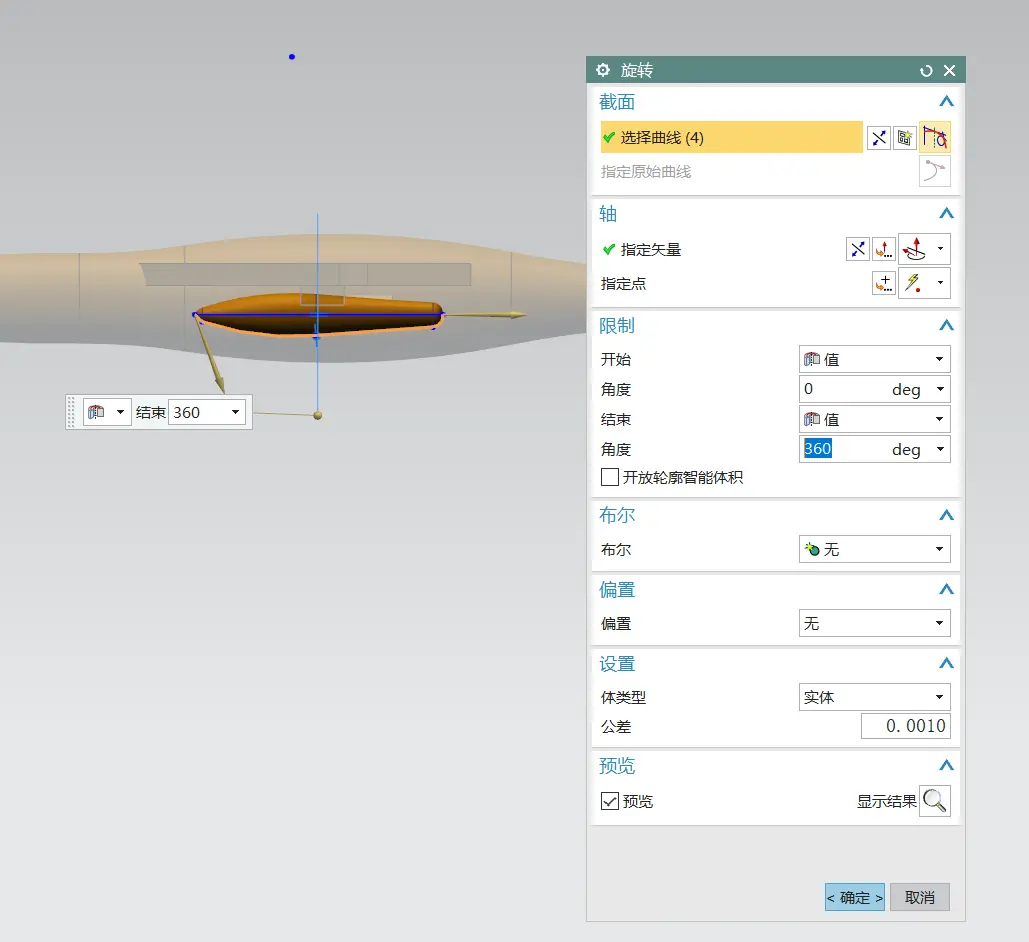The height and width of the screenshot is (942, 1029).
Task: Open the vector dialog icon beside 指定矢量
Action: (884, 249)
